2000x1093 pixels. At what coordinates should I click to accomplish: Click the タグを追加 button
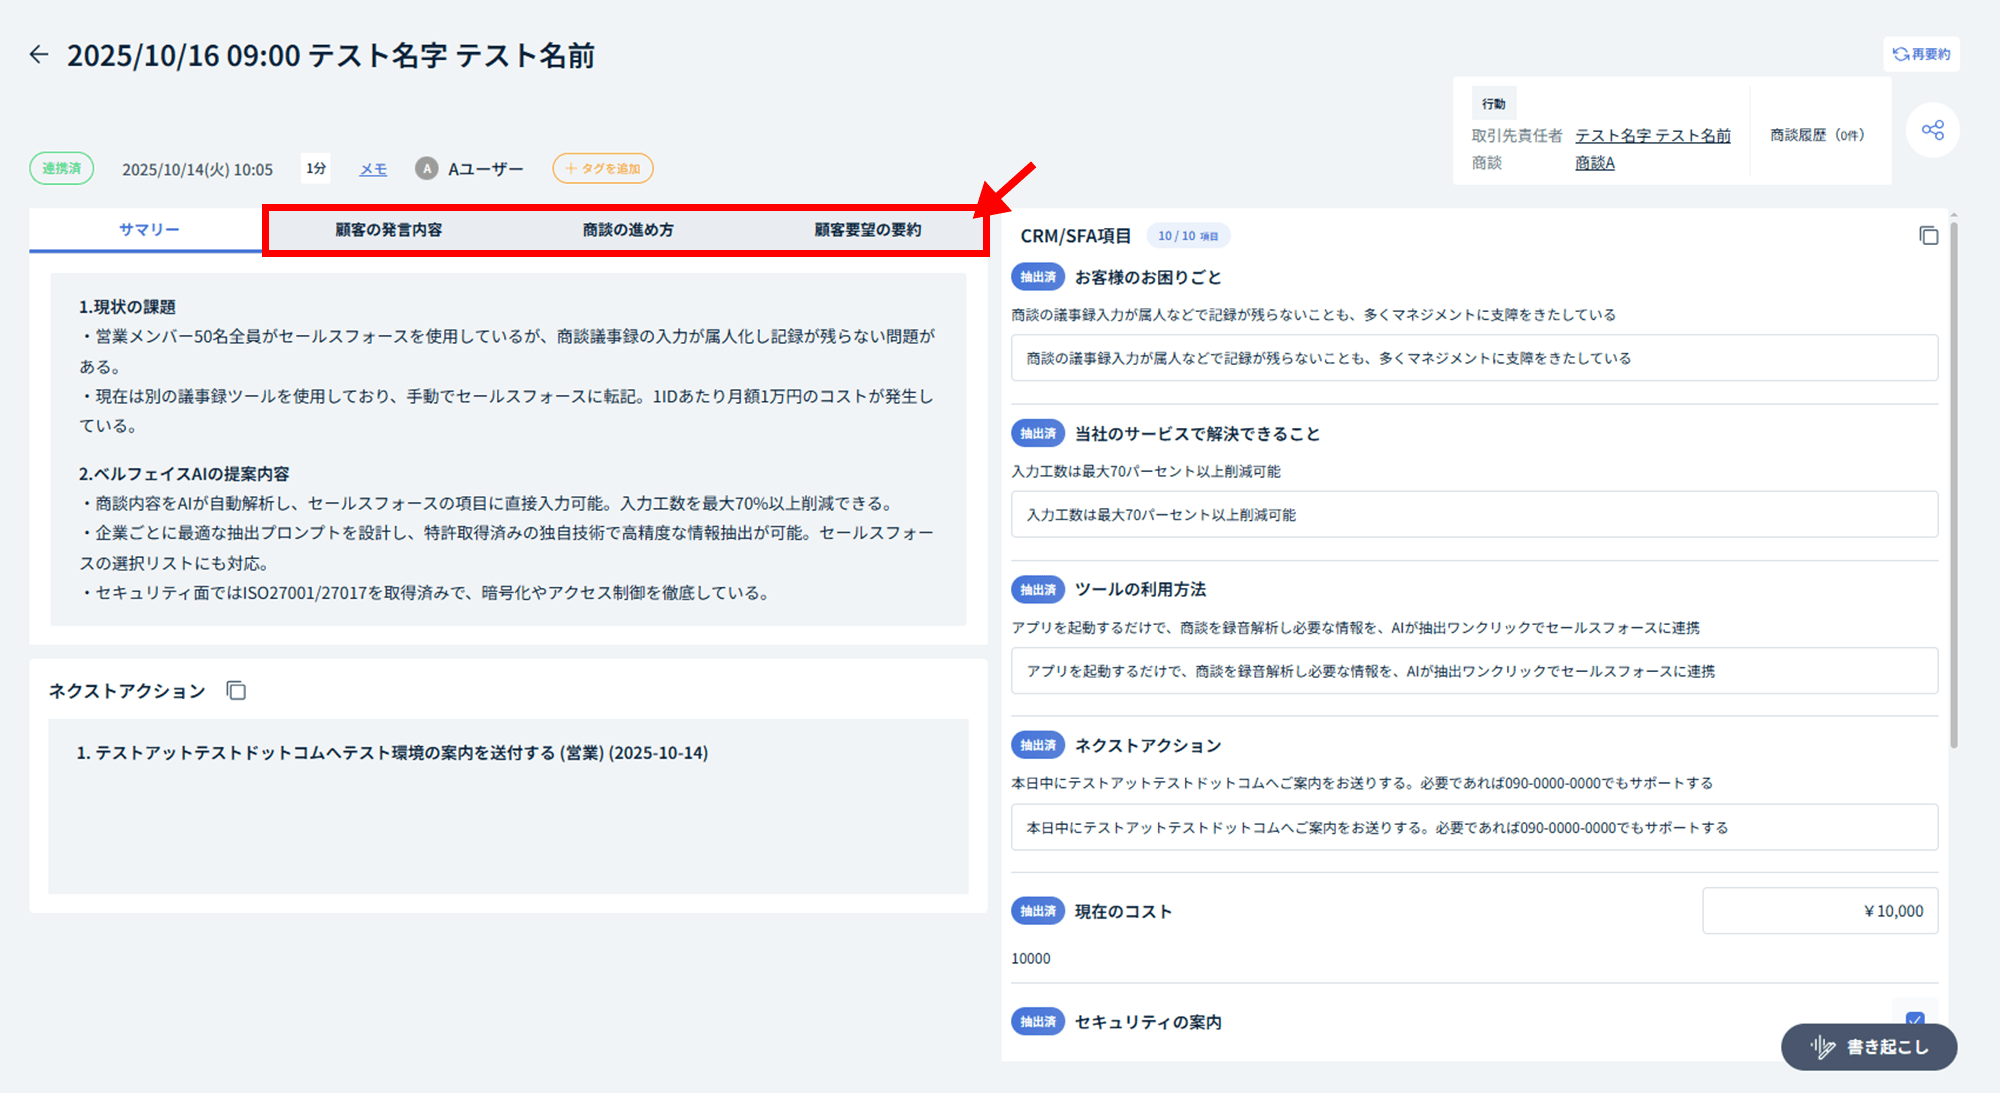[x=602, y=168]
